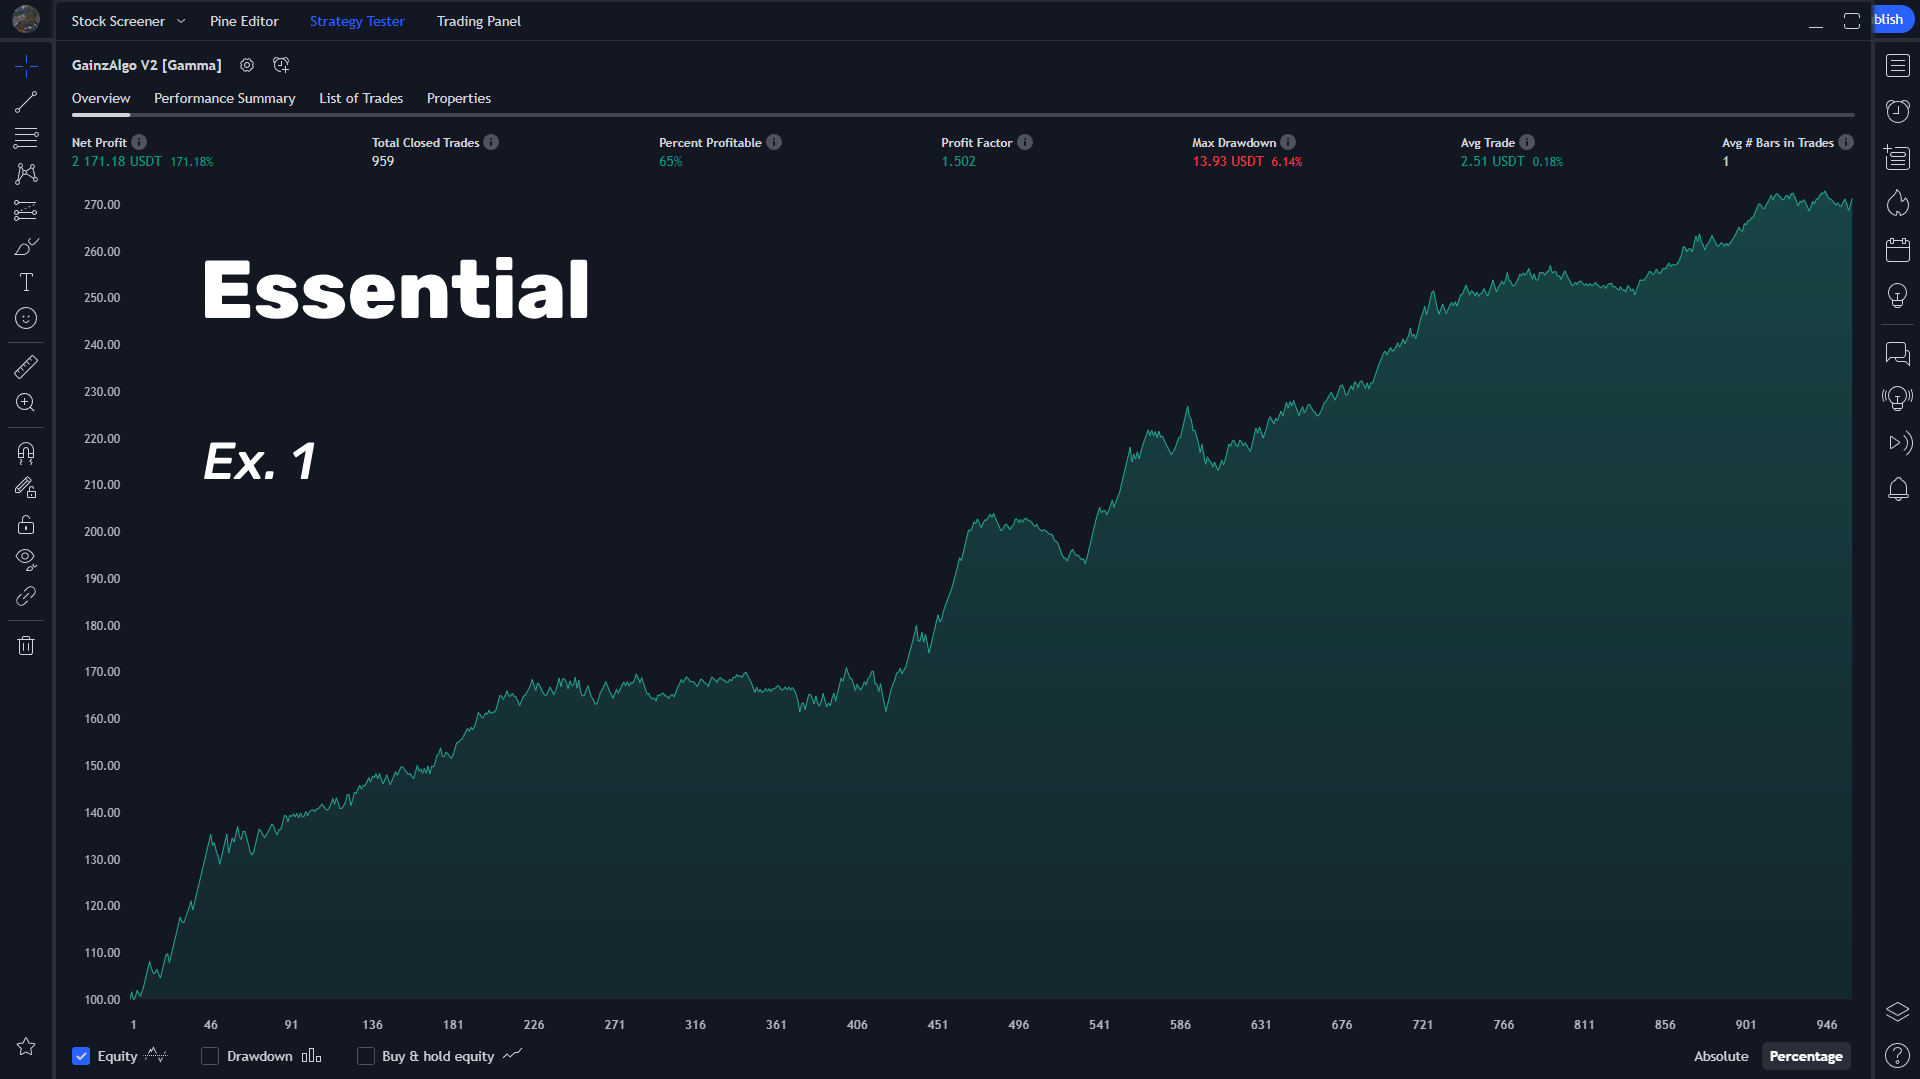
Task: Open notifications bell in right sidebar
Action: (1897, 489)
